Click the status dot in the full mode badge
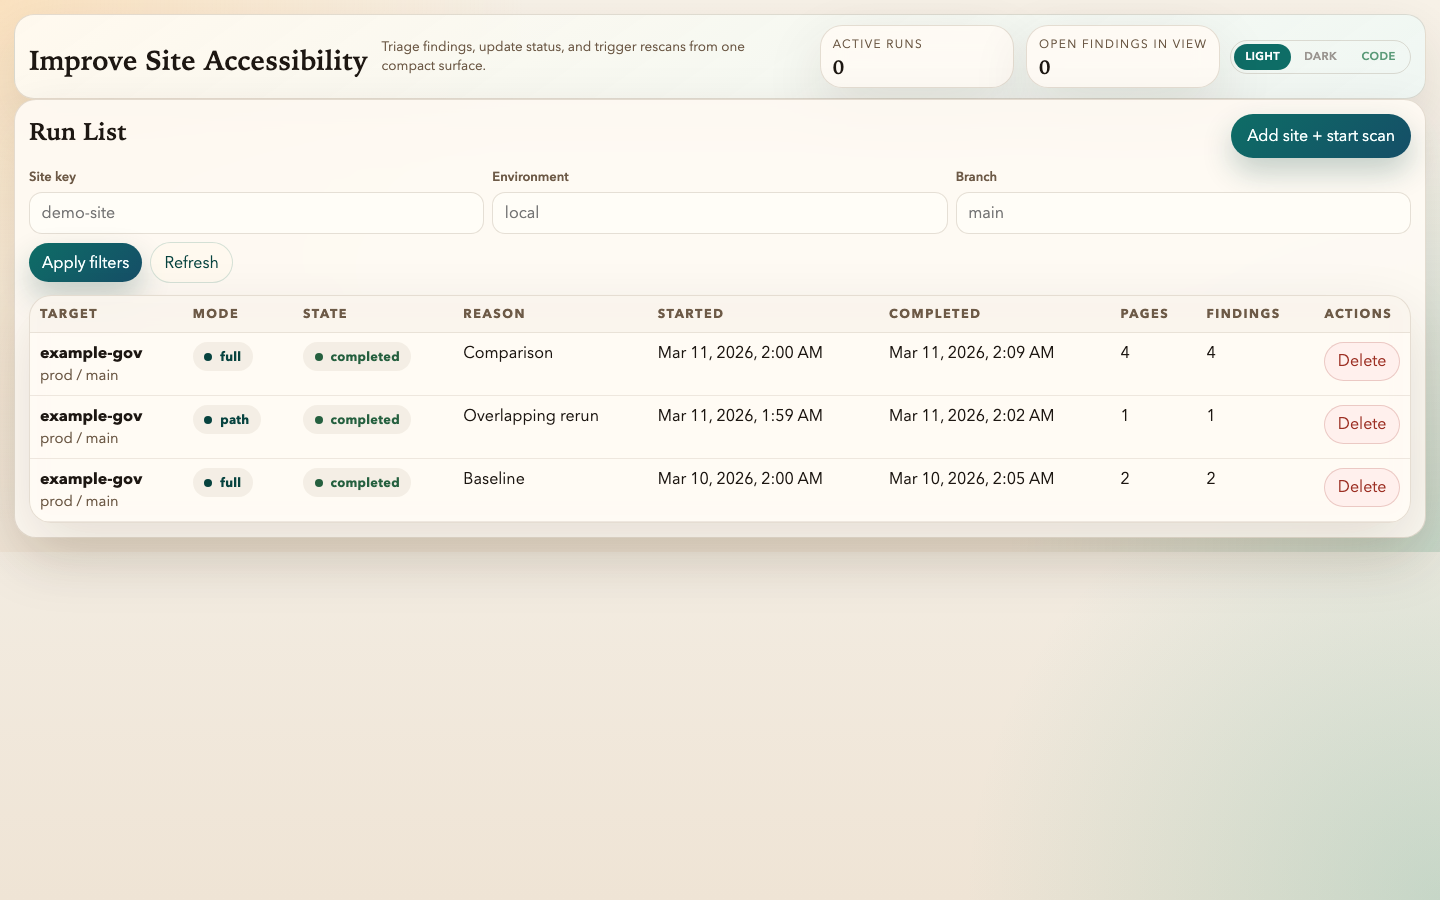This screenshot has width=1440, height=900. pyautogui.click(x=208, y=357)
